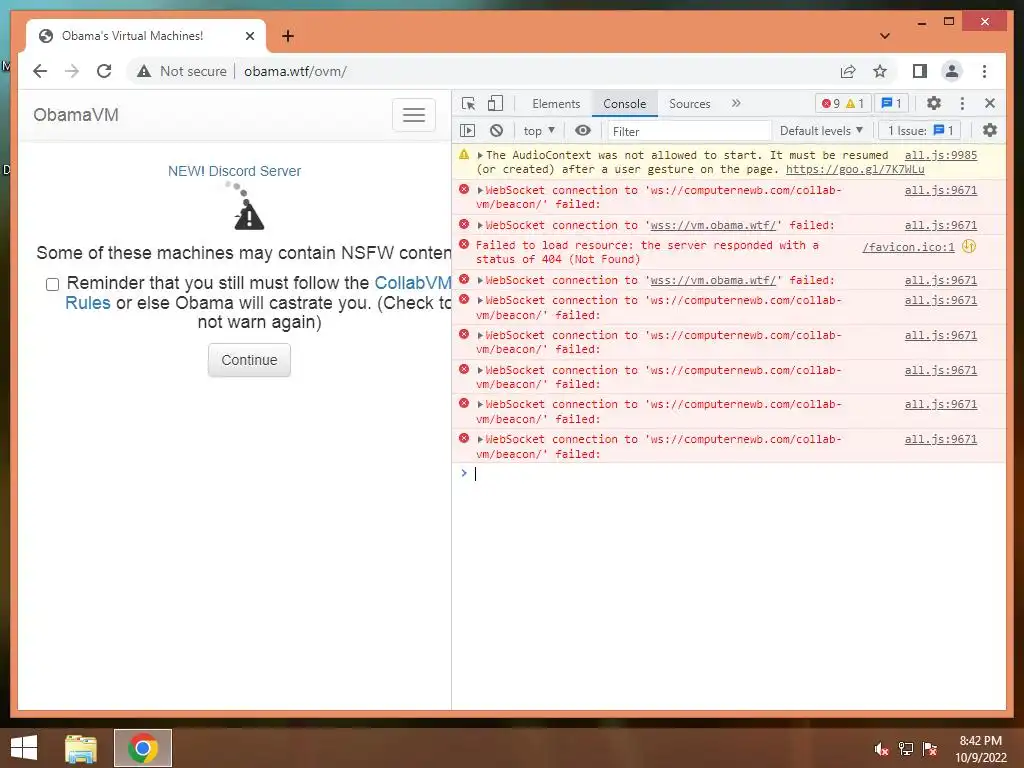Viewport: 1024px width, 768px height.
Task: Create a live expression with eye icon
Action: tap(583, 131)
